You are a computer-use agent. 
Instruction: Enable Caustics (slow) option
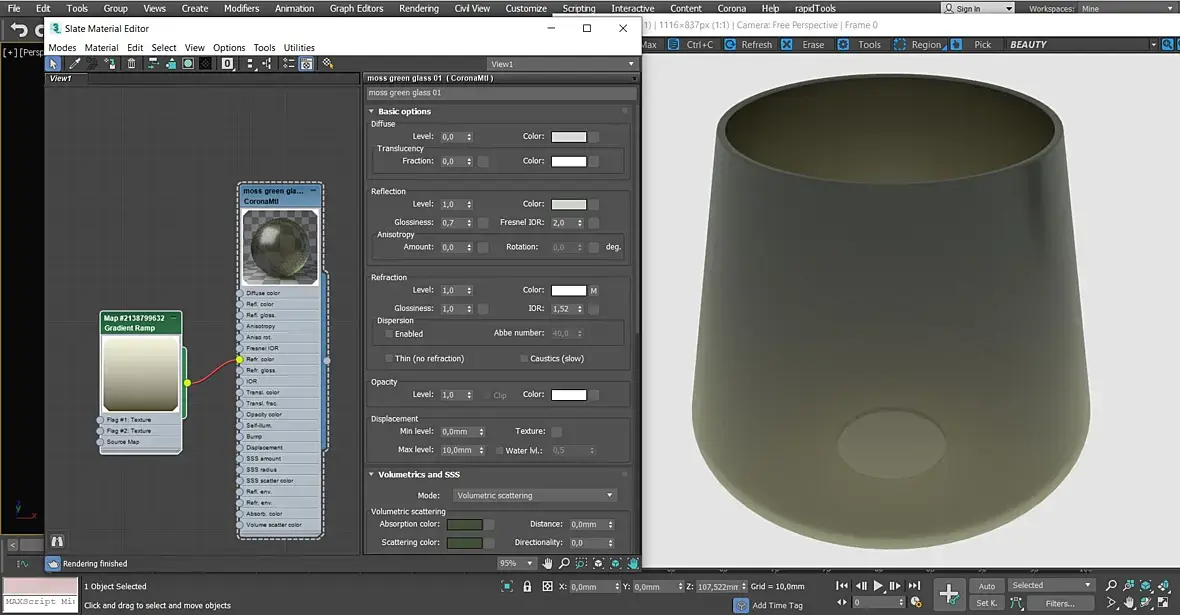click(x=523, y=358)
